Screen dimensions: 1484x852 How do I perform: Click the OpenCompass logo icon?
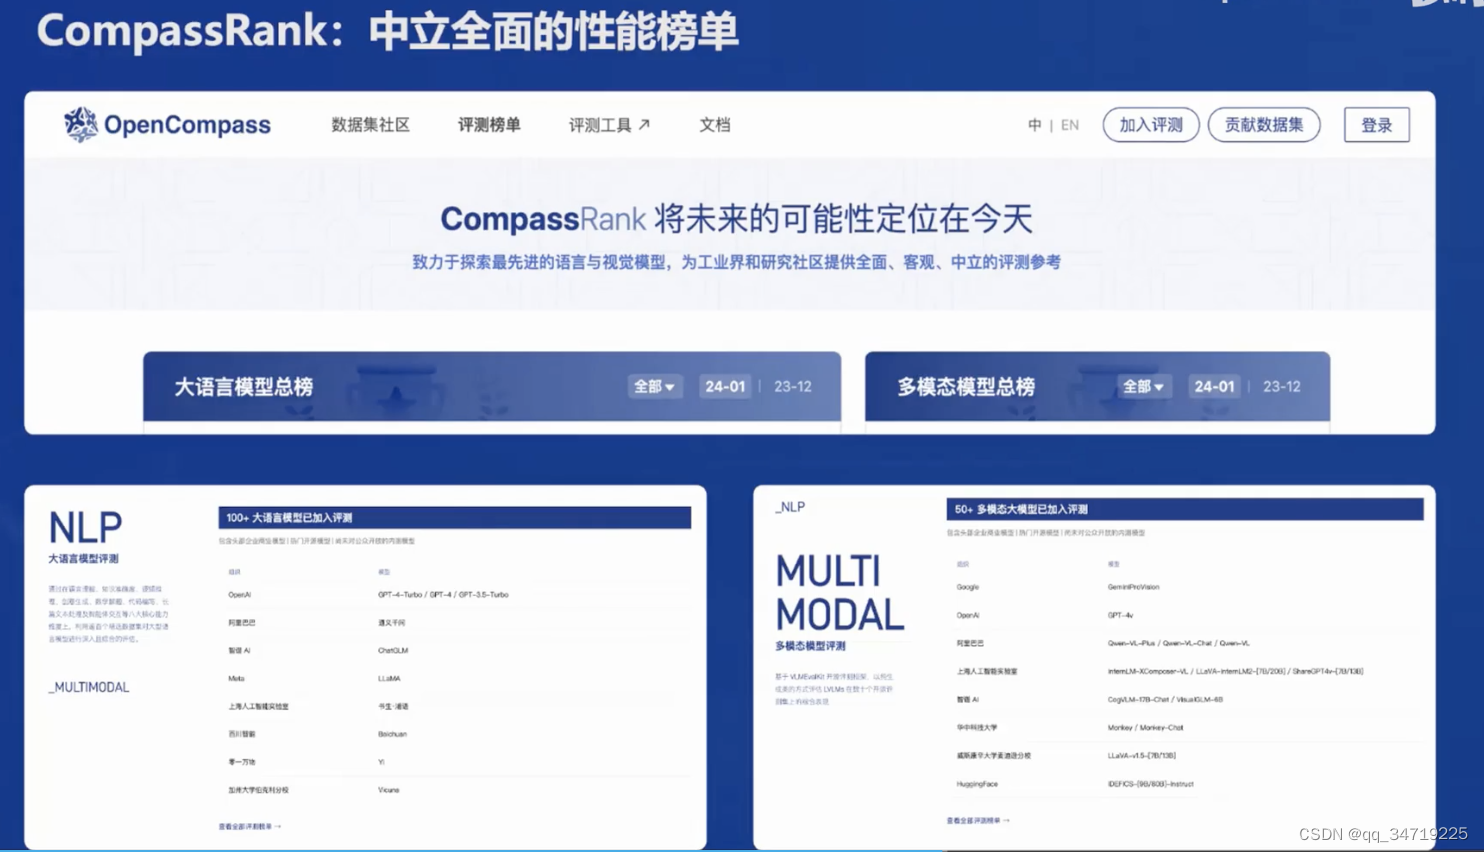pos(81,124)
